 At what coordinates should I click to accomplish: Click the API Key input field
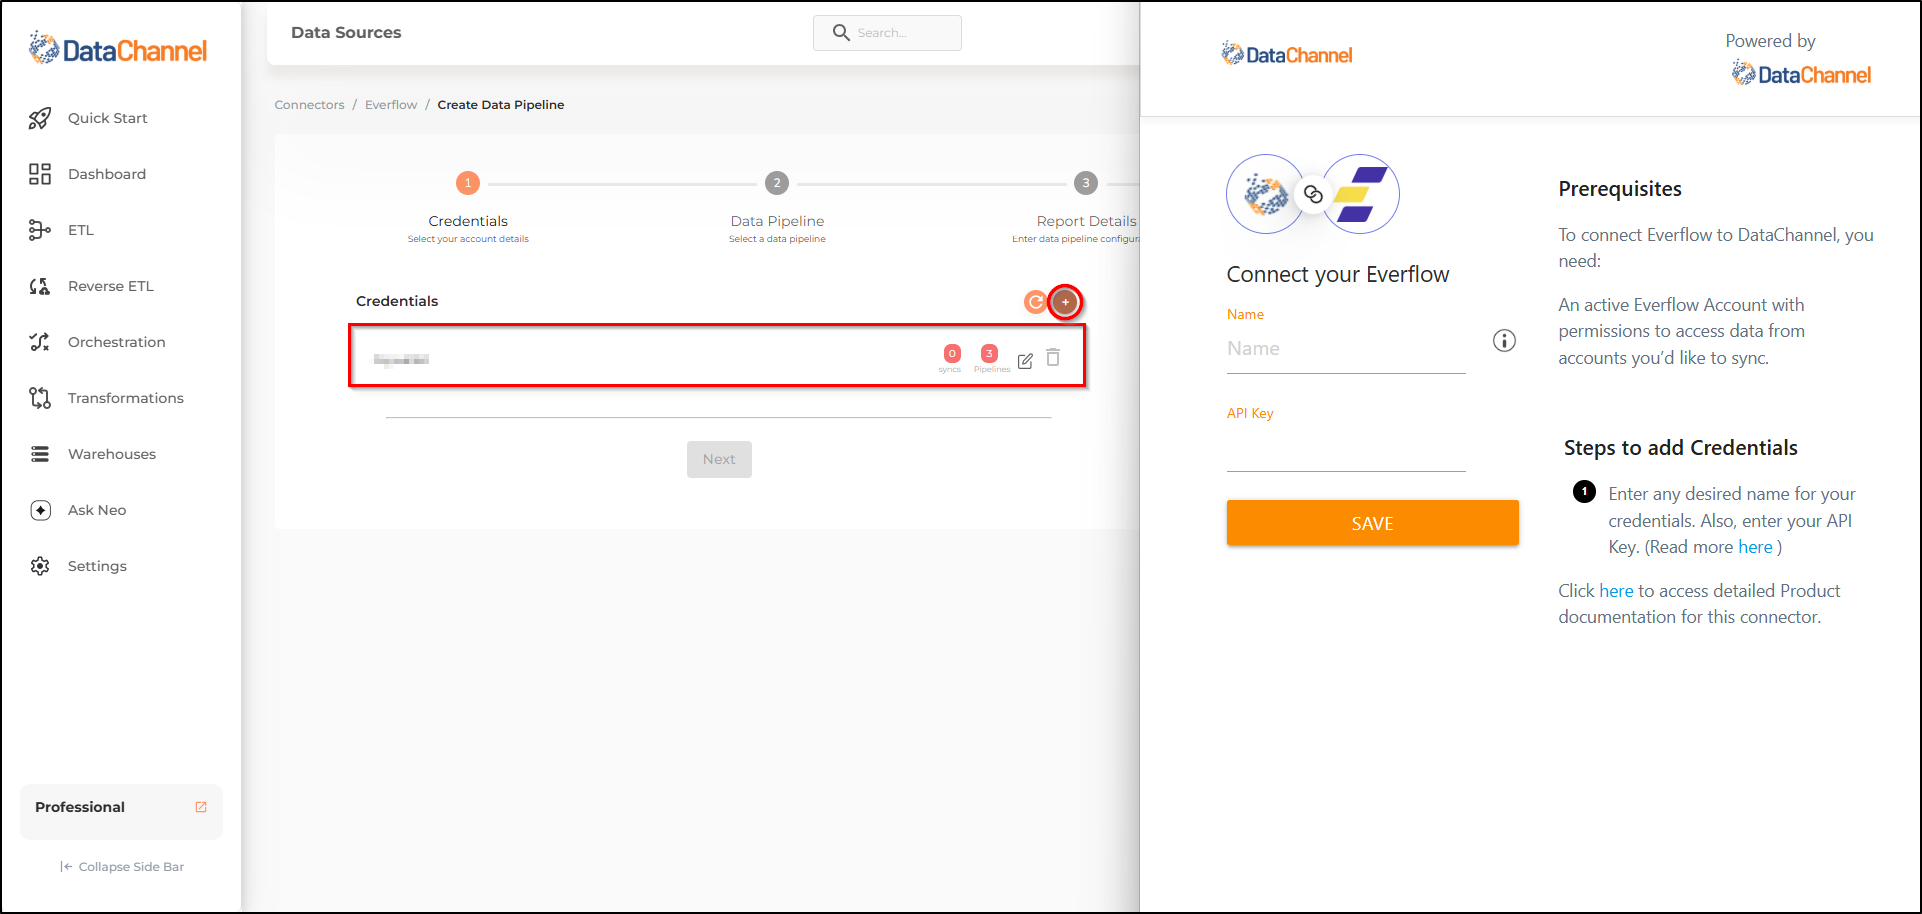pyautogui.click(x=1346, y=450)
